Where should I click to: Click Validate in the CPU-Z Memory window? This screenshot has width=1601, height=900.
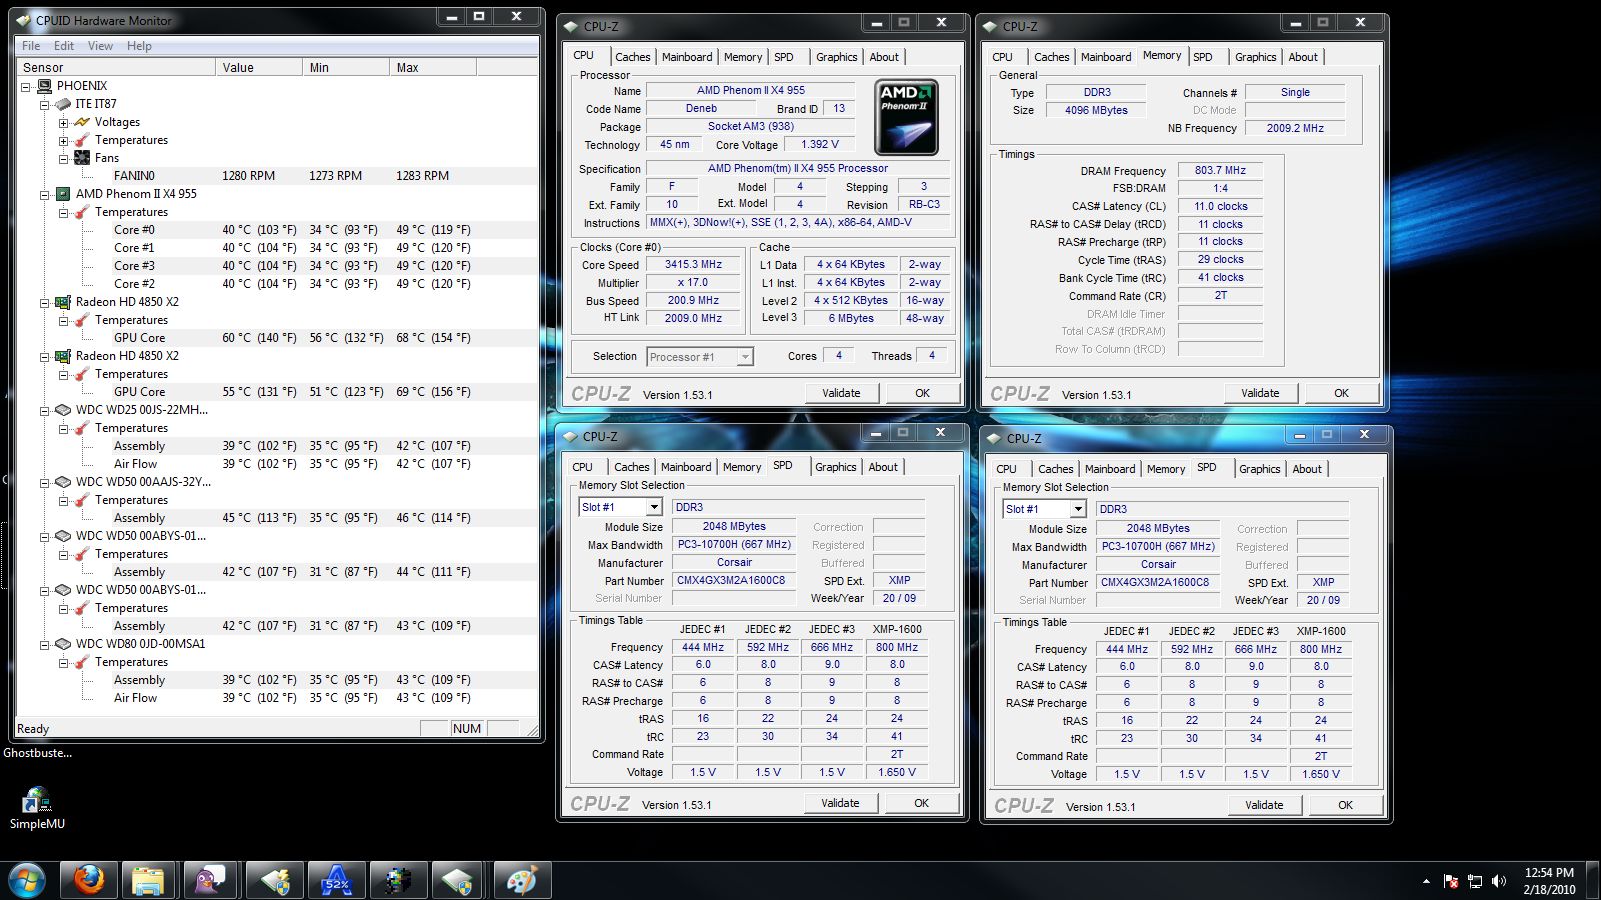click(x=1260, y=393)
